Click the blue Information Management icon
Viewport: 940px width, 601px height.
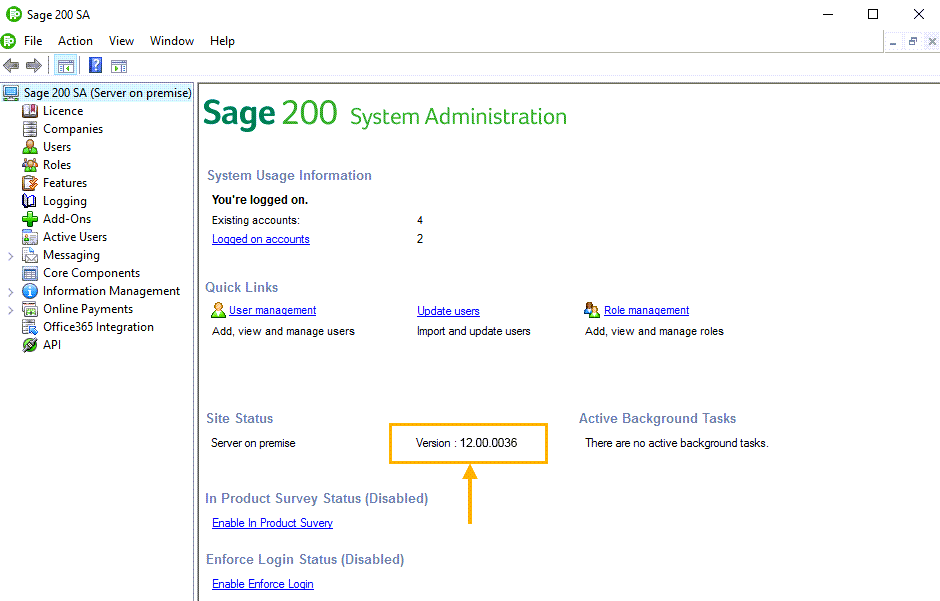tap(29, 291)
